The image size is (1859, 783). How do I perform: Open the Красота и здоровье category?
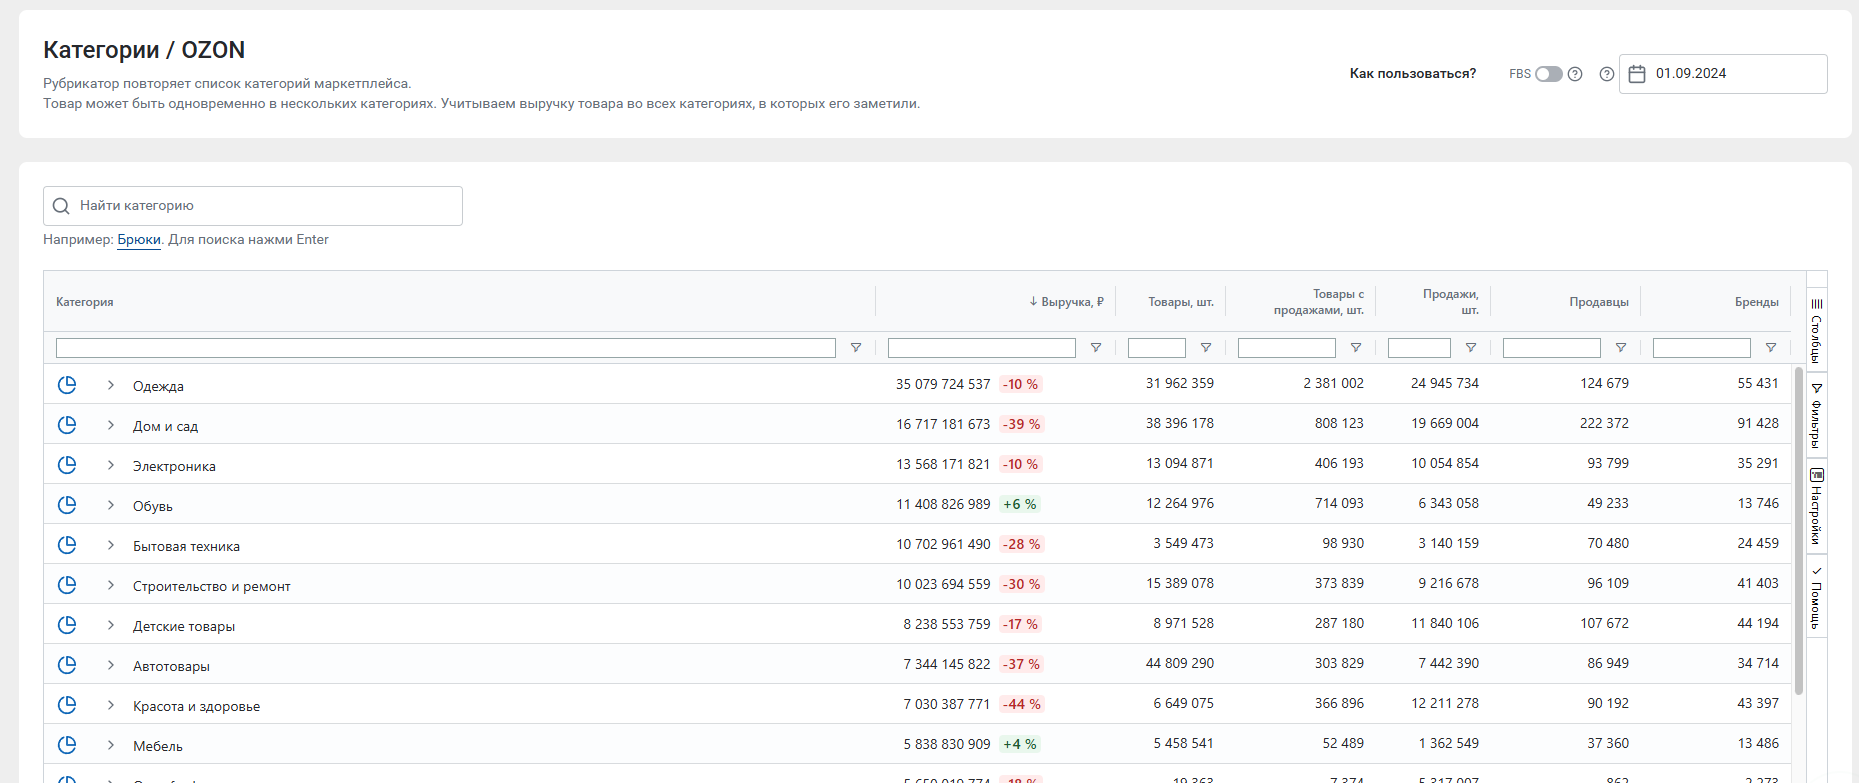[x=196, y=706]
